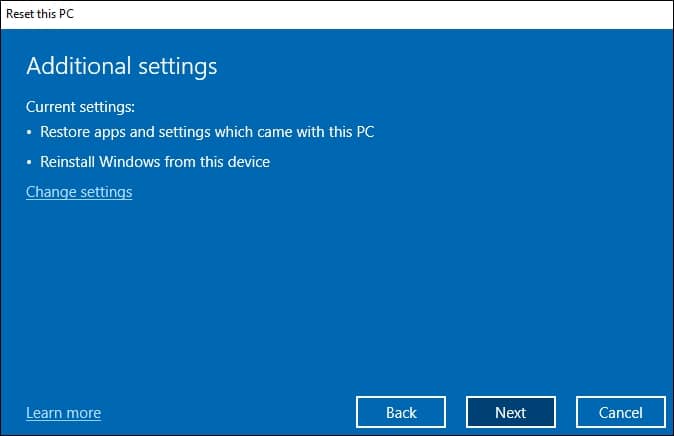Click the word Restore in first bullet

pyautogui.click(x=65, y=132)
